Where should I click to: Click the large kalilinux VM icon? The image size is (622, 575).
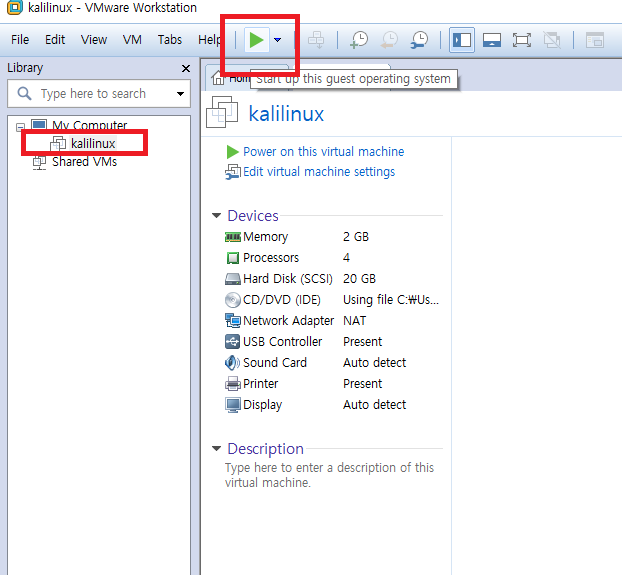click(x=222, y=112)
